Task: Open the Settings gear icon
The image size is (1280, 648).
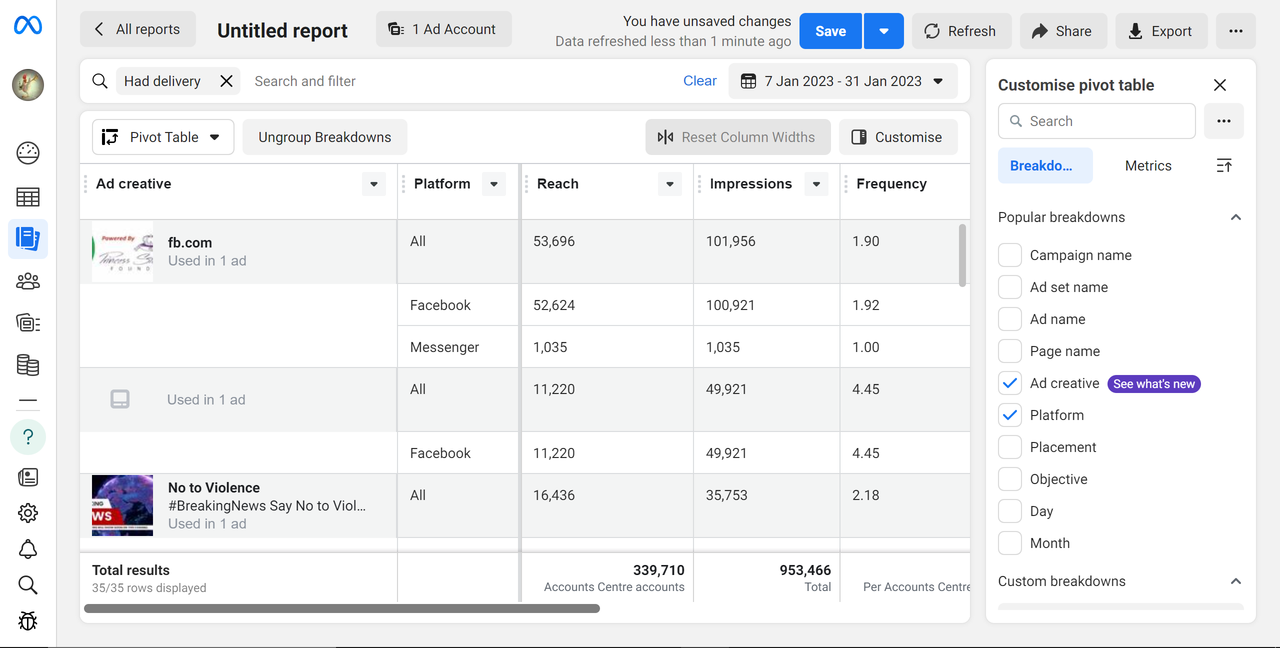Action: pos(28,513)
